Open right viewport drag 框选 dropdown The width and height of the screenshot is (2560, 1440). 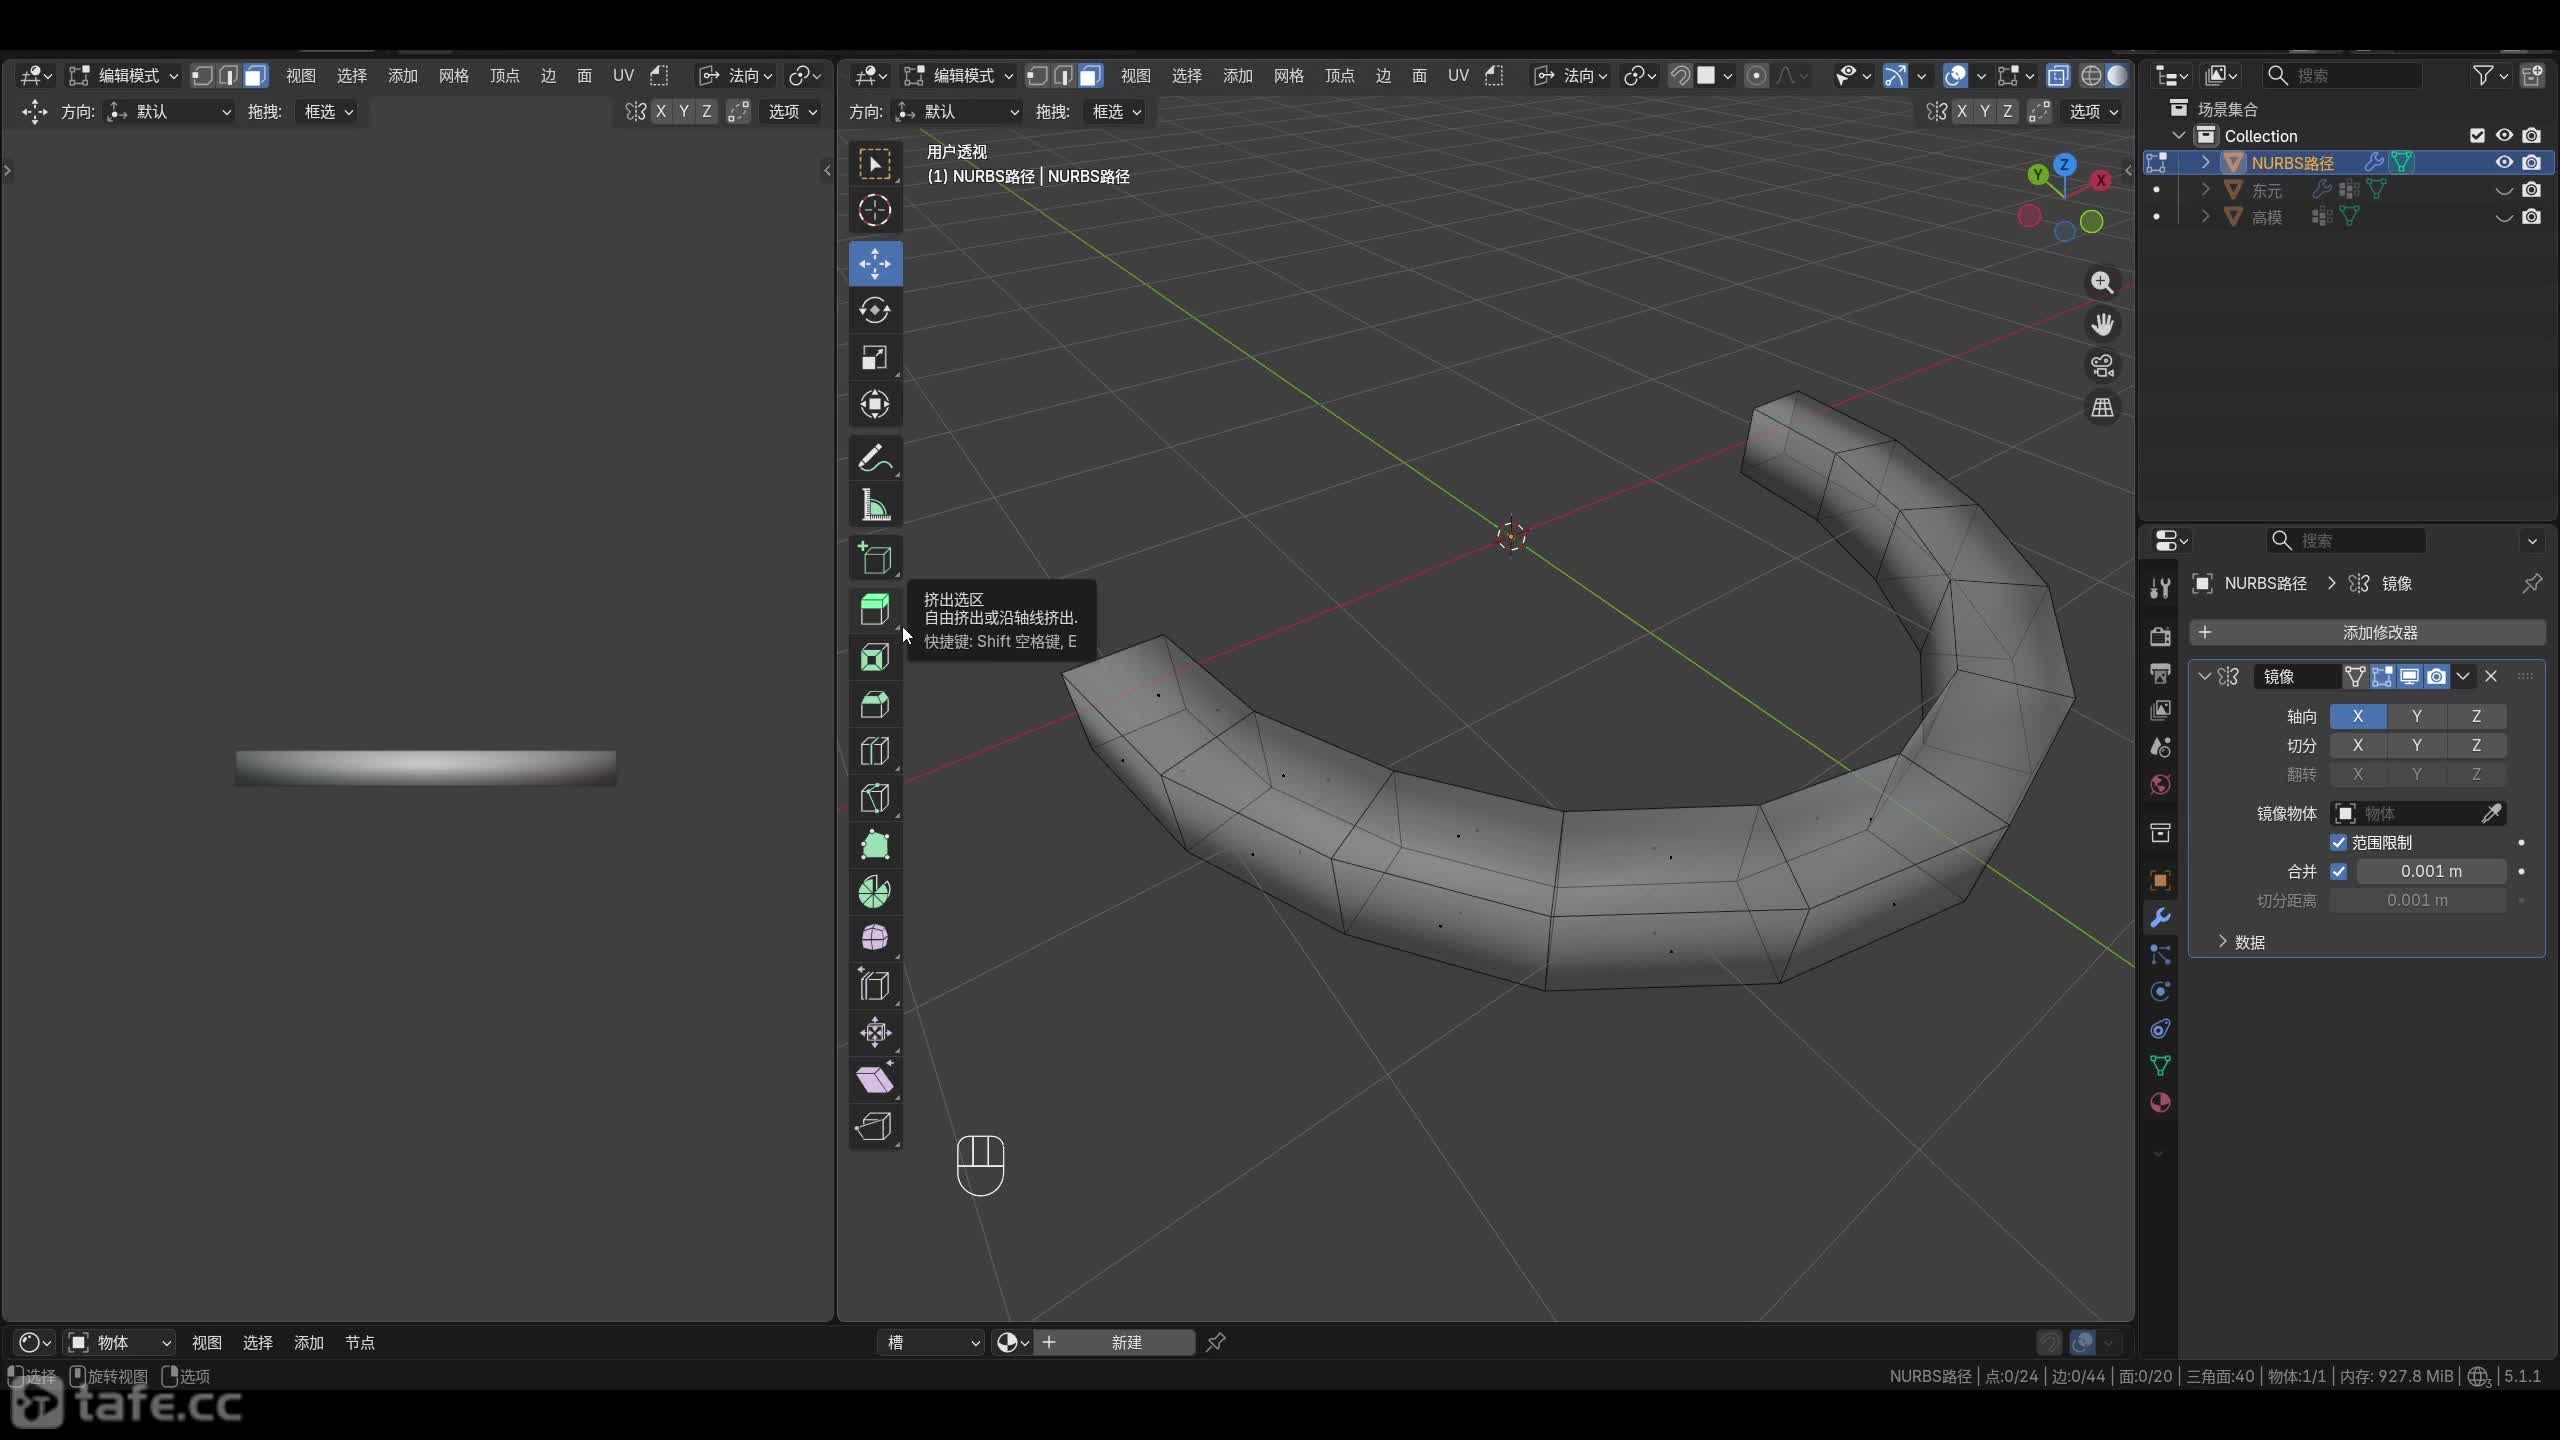point(1115,112)
